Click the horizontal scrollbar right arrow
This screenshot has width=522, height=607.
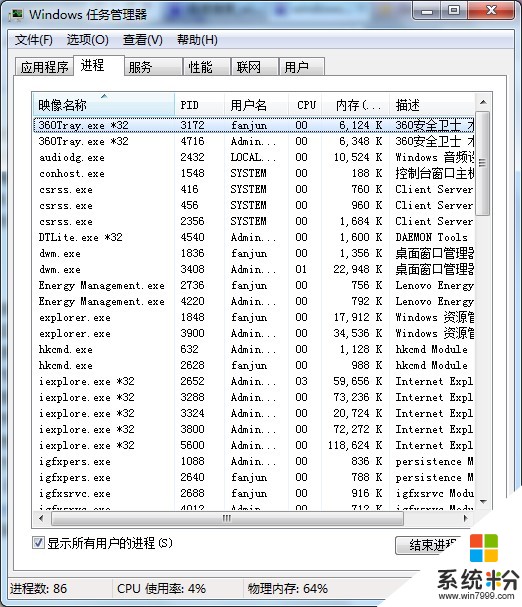466,518
